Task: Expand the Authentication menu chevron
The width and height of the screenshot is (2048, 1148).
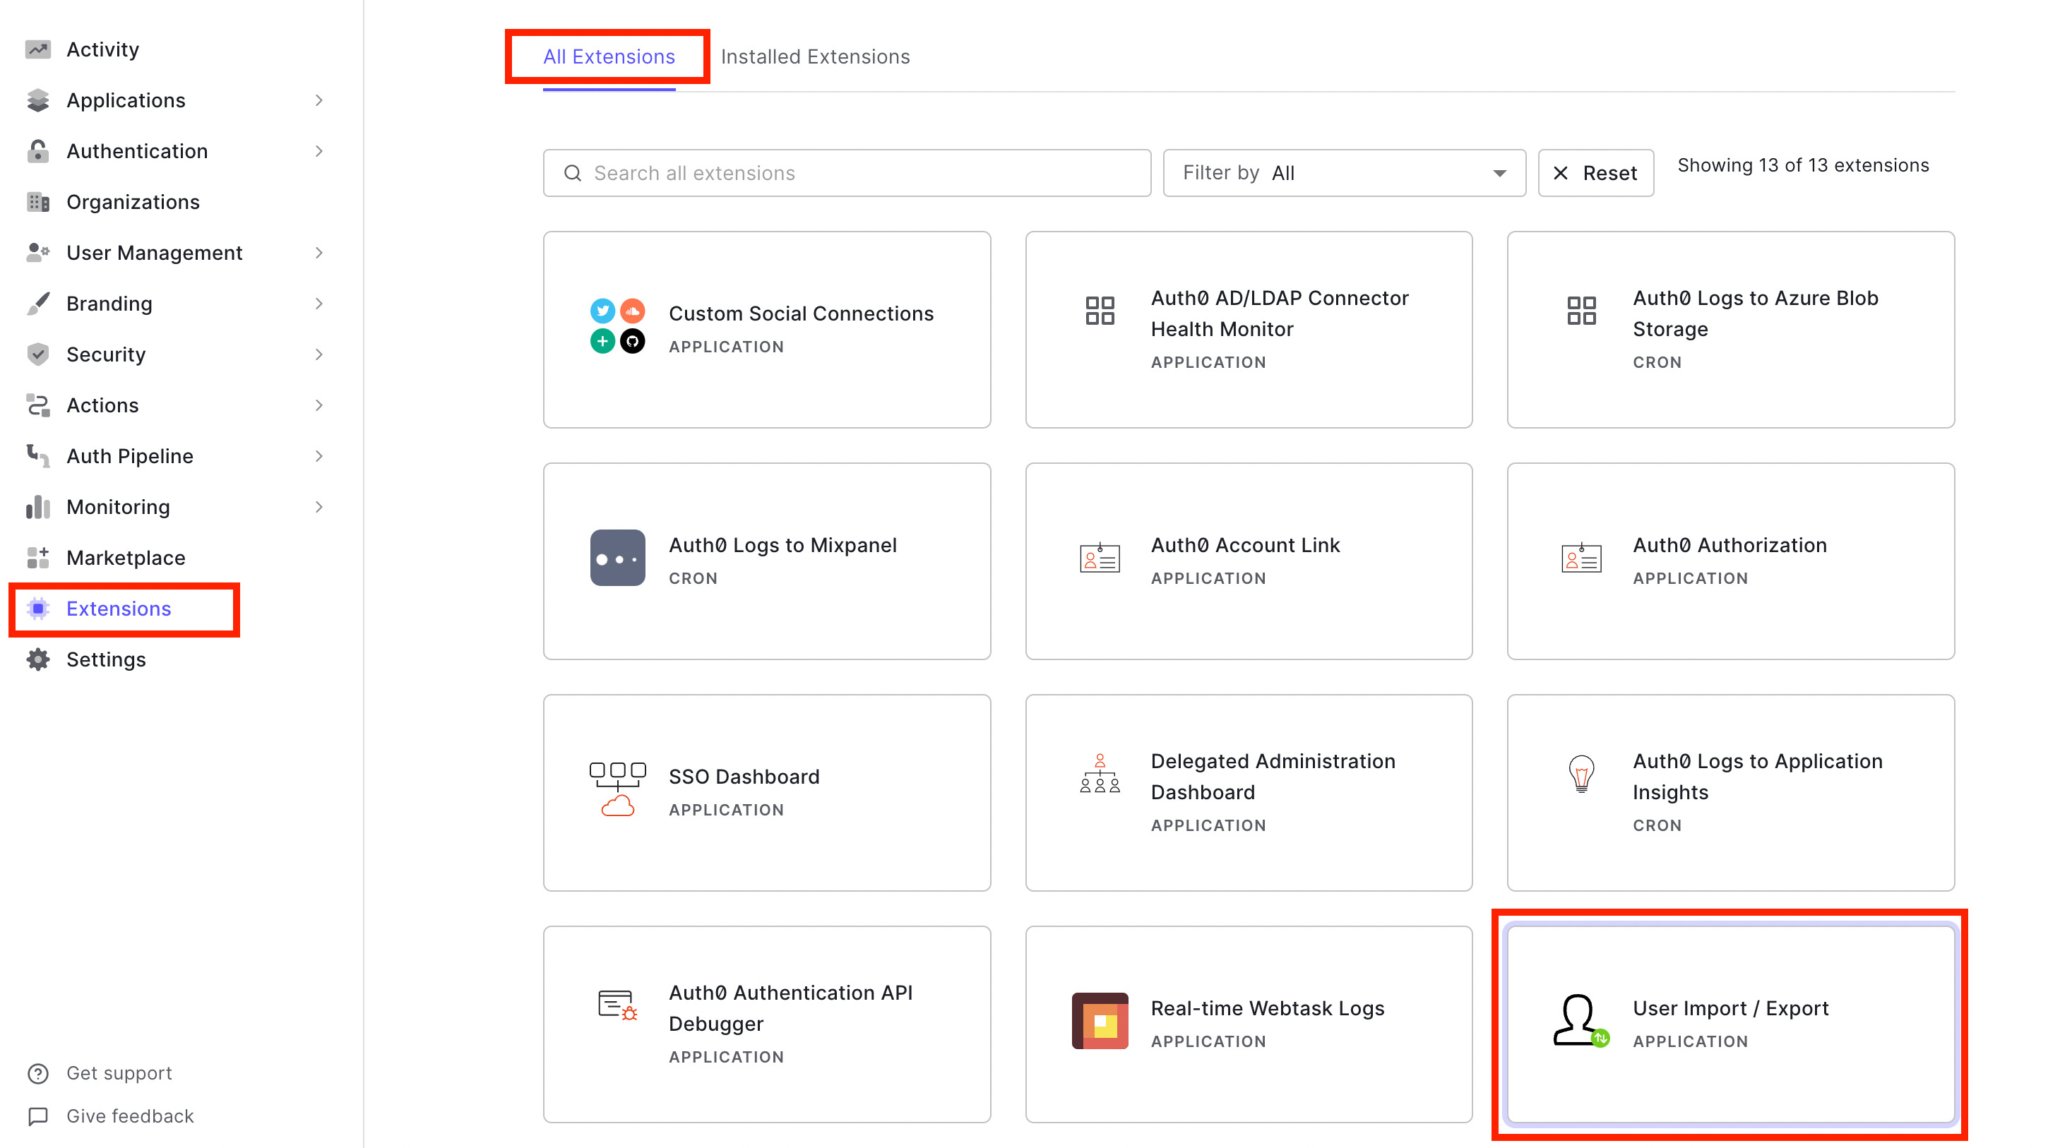Action: 319,151
